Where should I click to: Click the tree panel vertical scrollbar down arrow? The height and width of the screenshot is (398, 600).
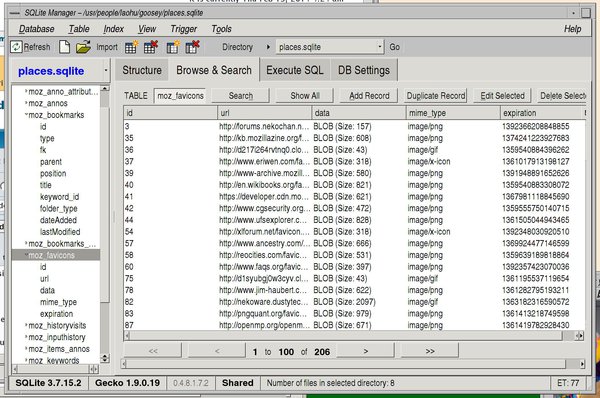pos(104,360)
